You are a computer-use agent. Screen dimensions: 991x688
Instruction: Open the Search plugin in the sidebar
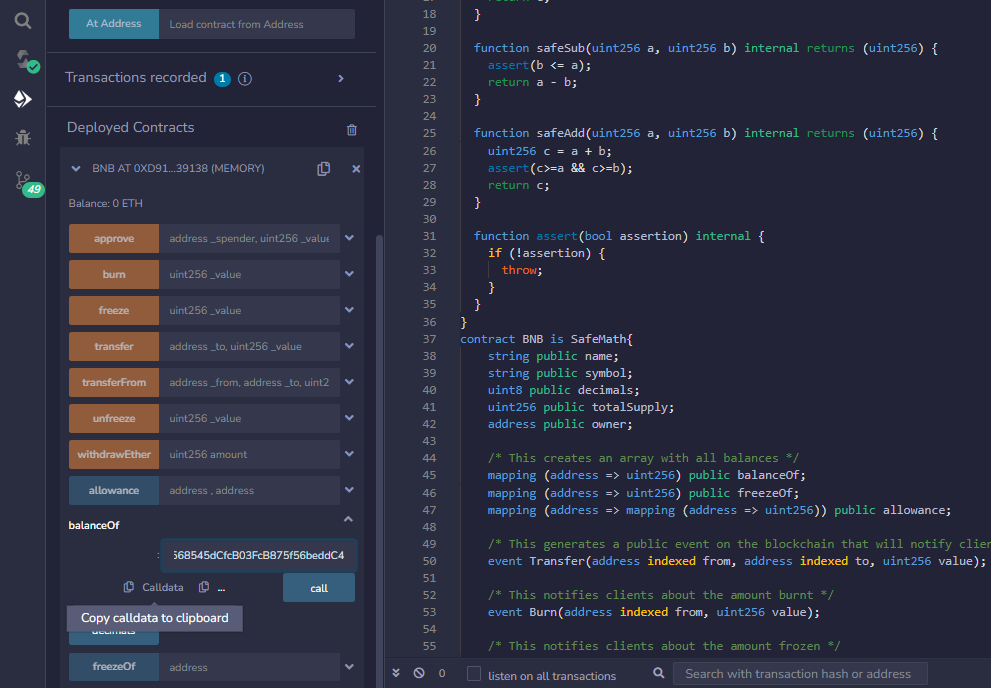pyautogui.click(x=23, y=21)
